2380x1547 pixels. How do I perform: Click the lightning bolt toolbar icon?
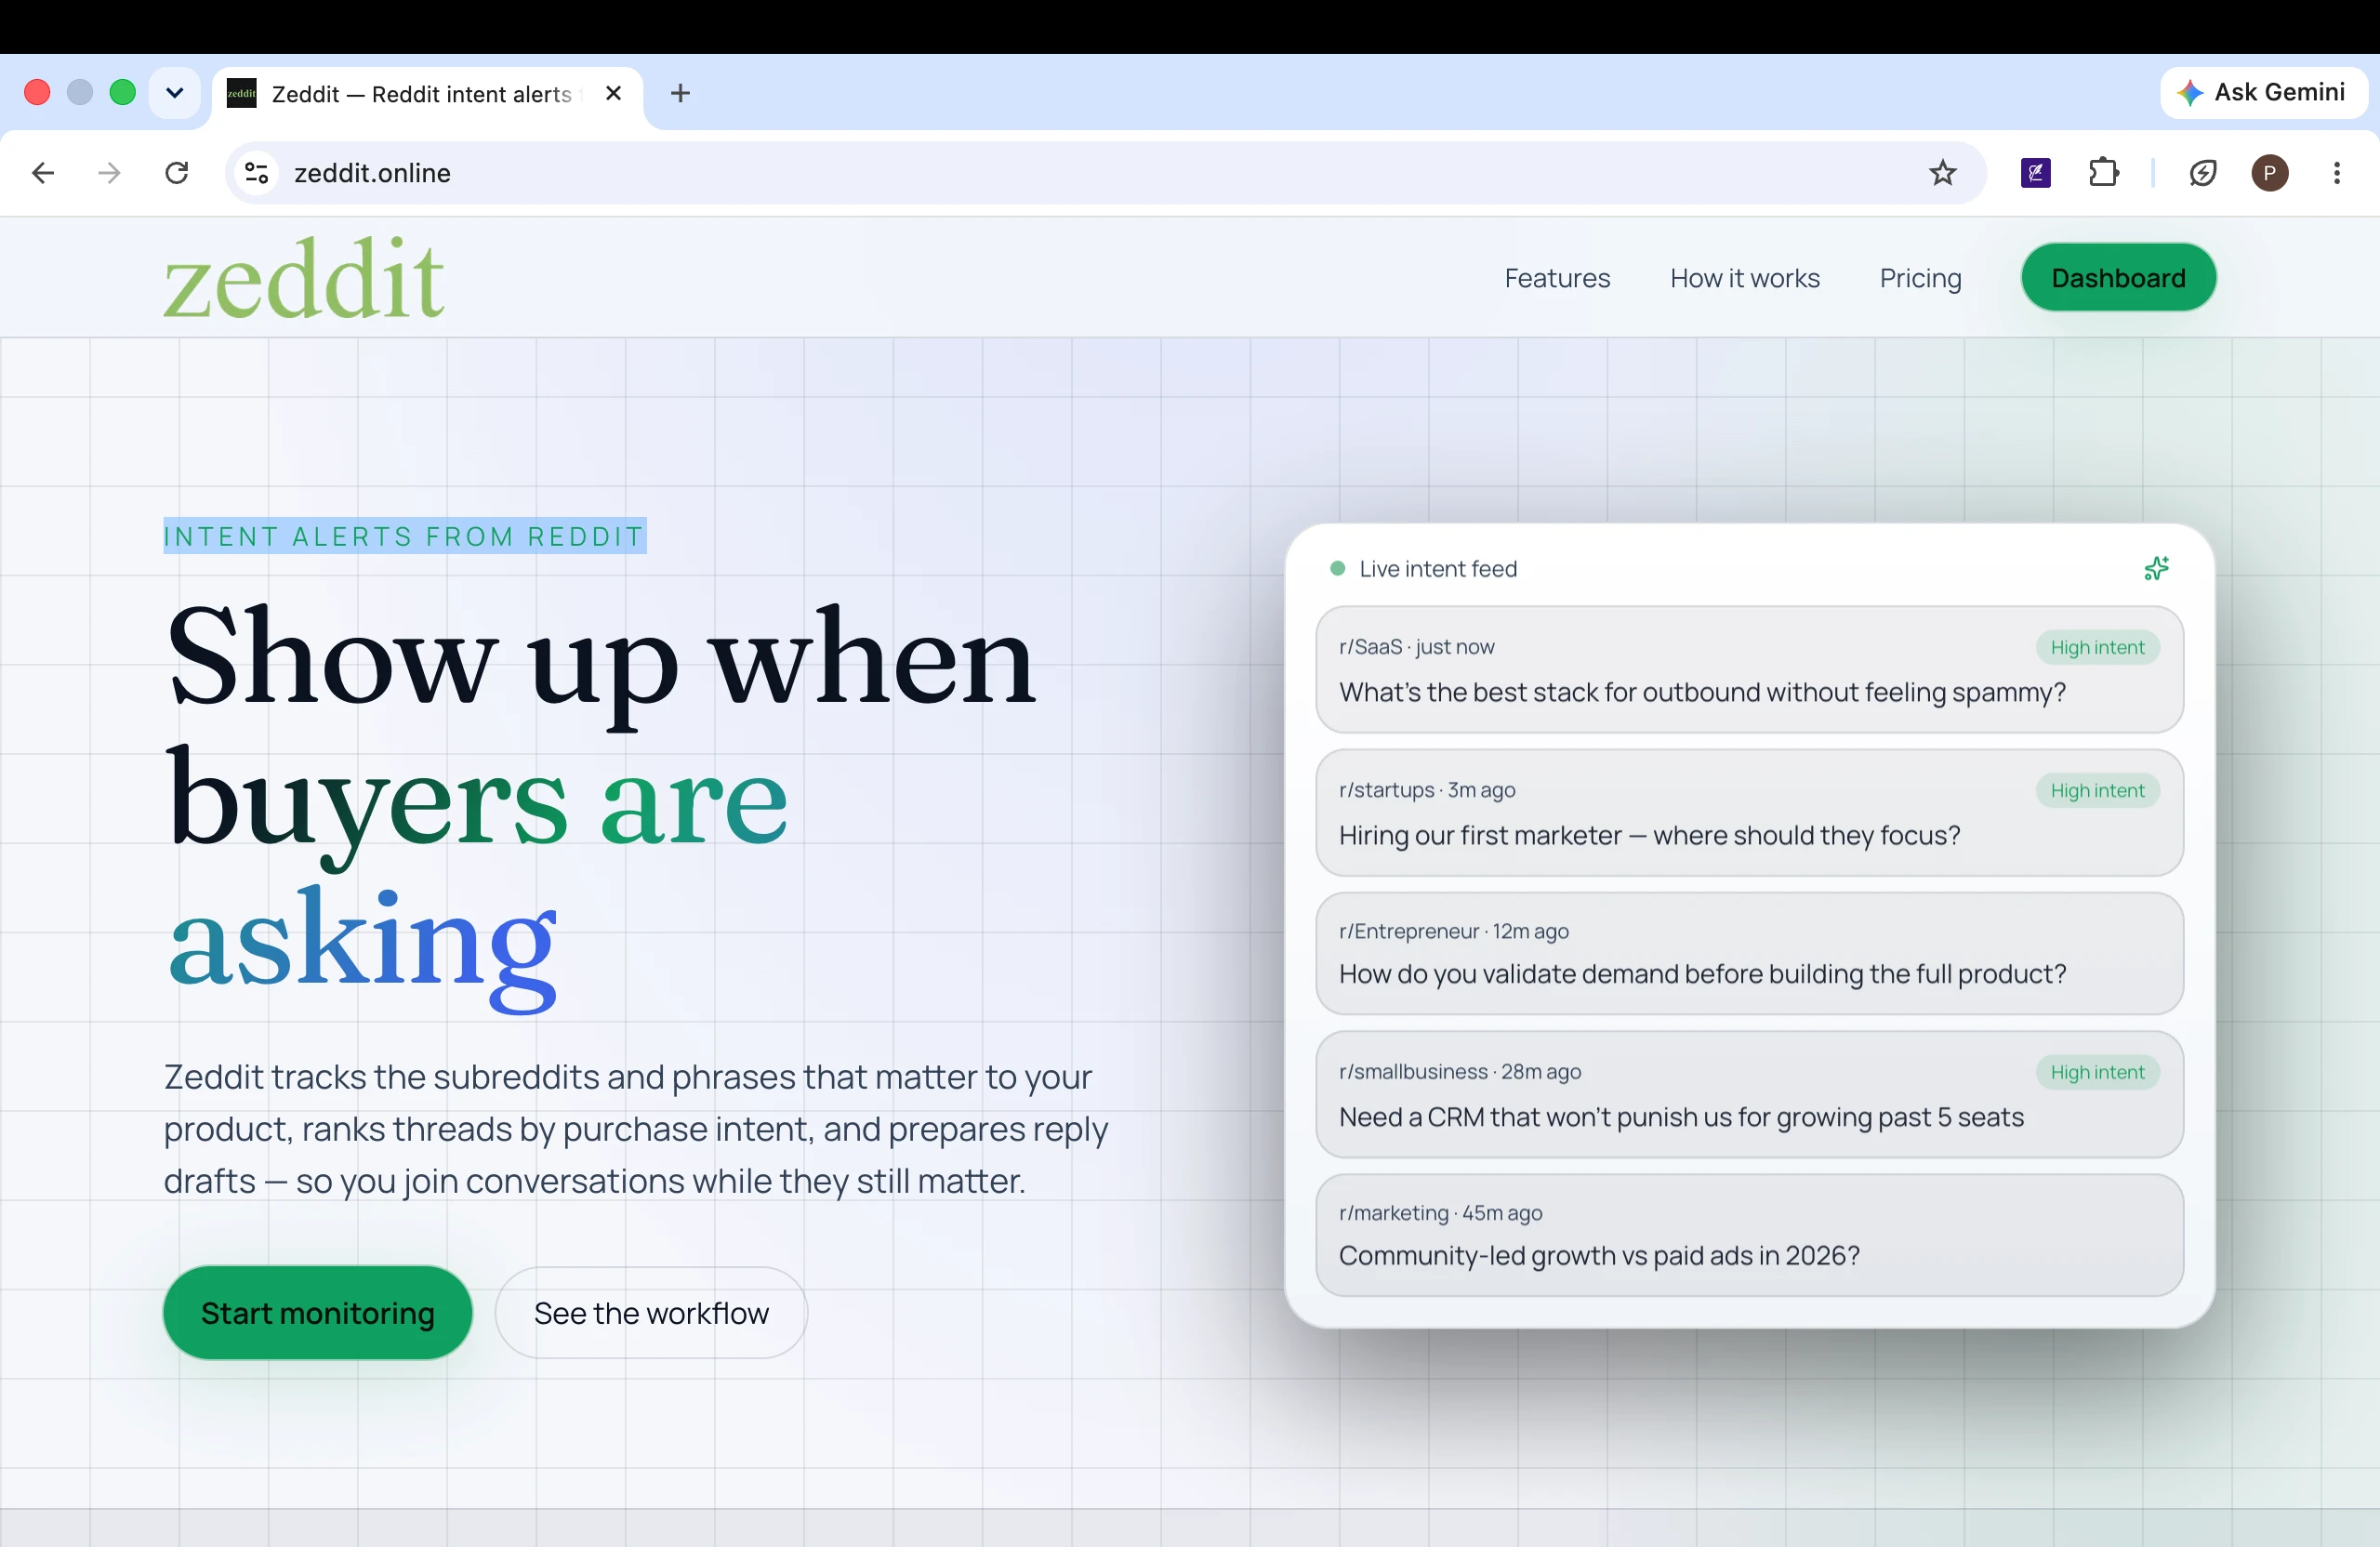[x=2202, y=173]
